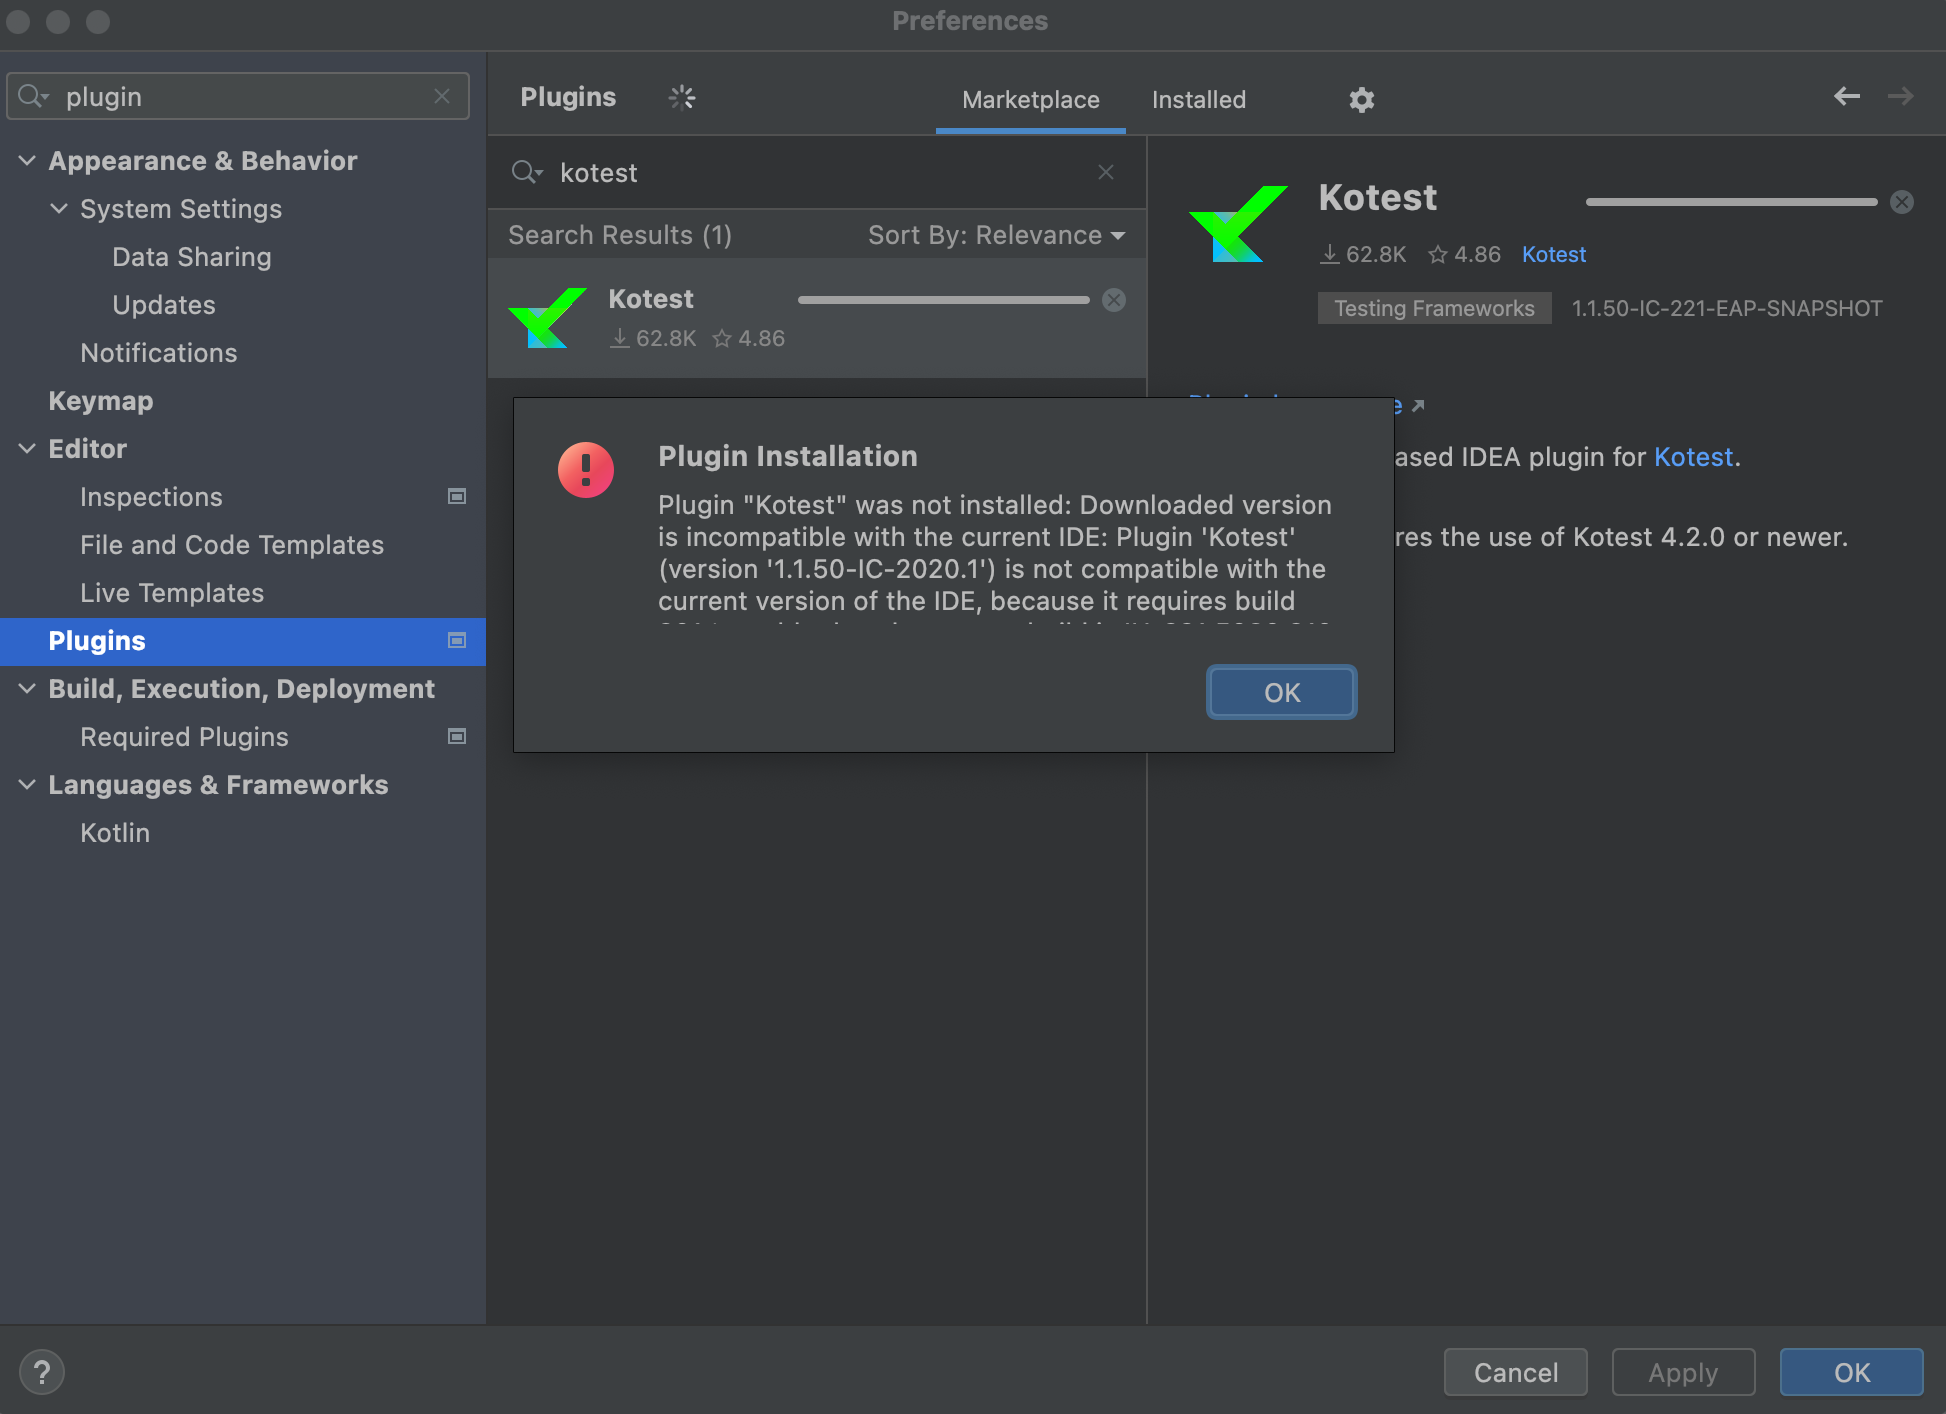The image size is (1946, 1414).
Task: Collapse the Appearance & Behavior section
Action: (x=27, y=160)
